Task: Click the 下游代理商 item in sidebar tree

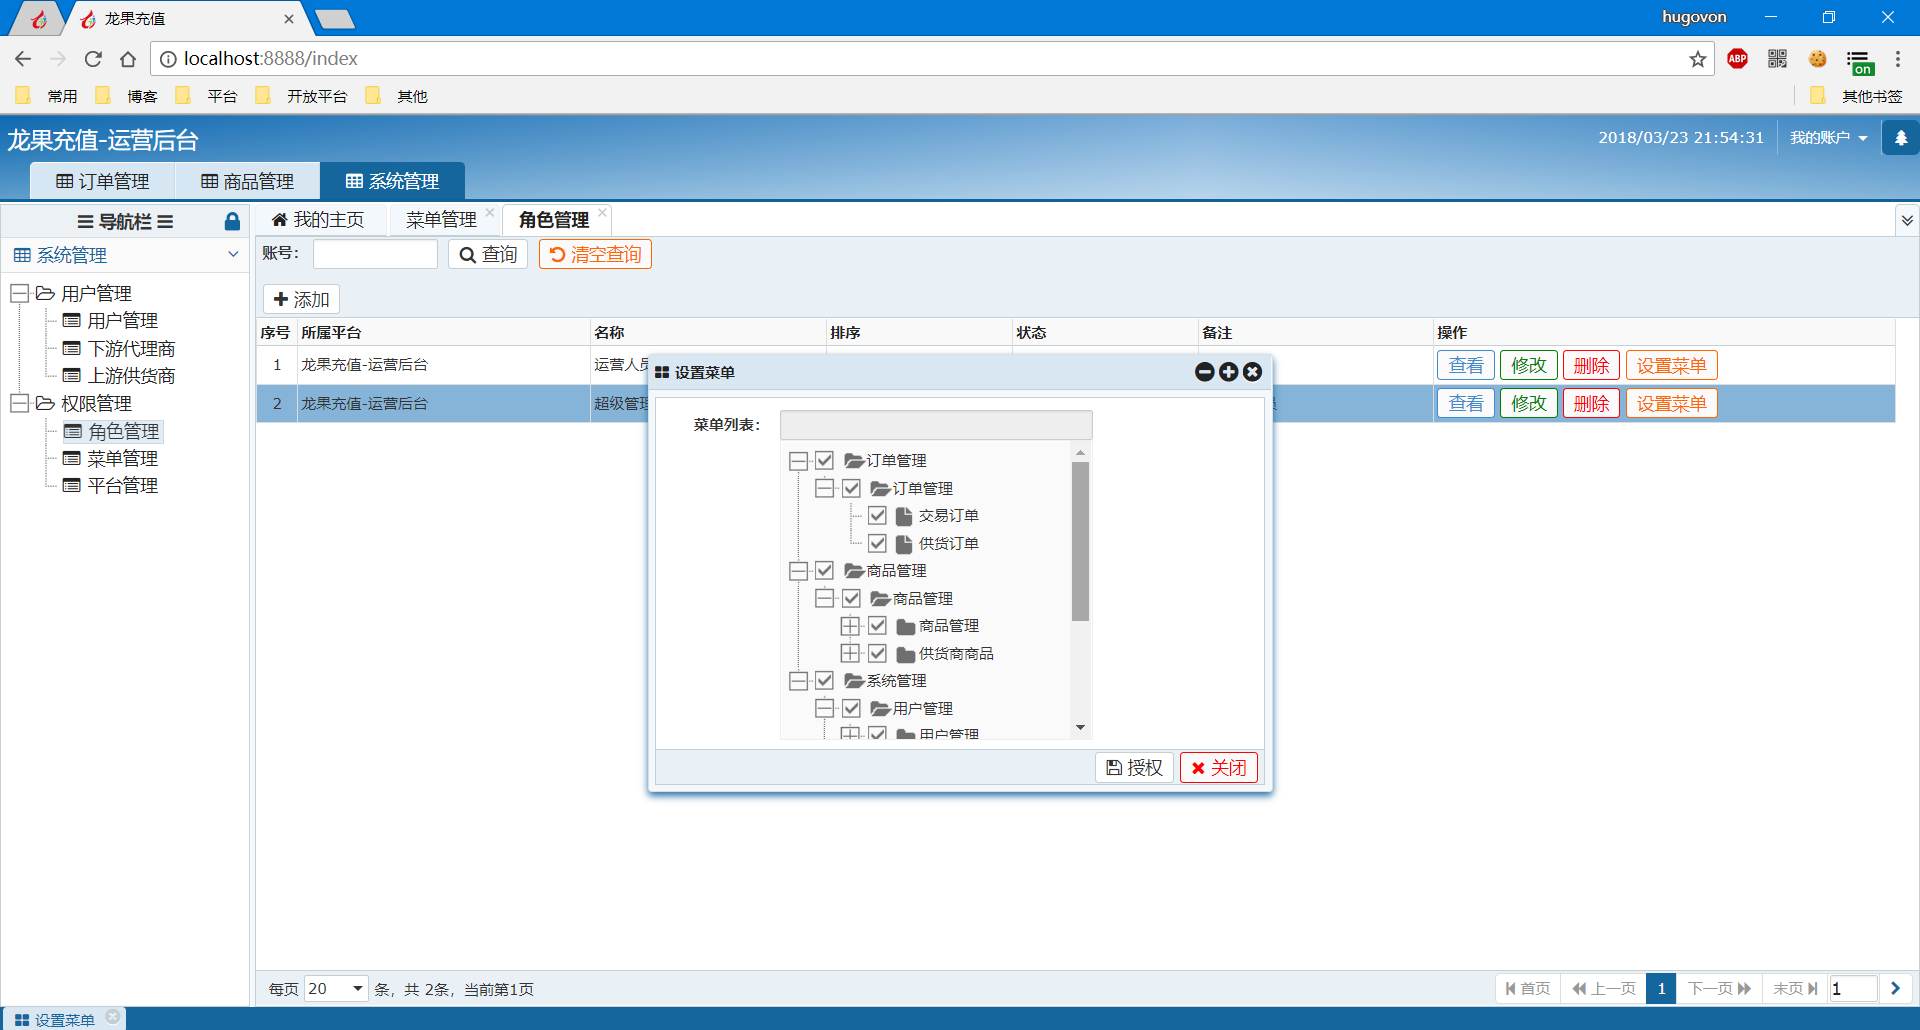Action: pos(131,349)
